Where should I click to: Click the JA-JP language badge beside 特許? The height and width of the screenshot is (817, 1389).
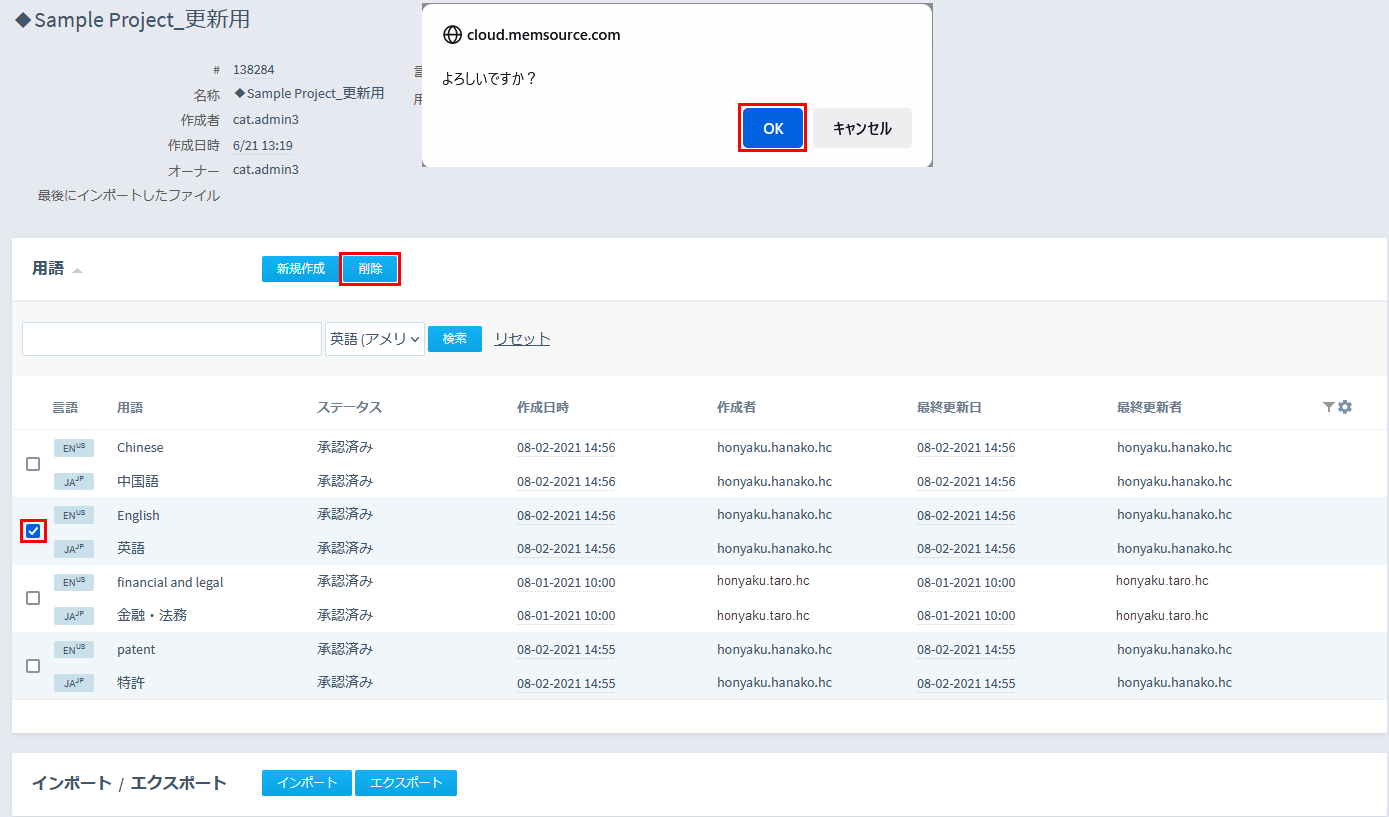pos(73,683)
